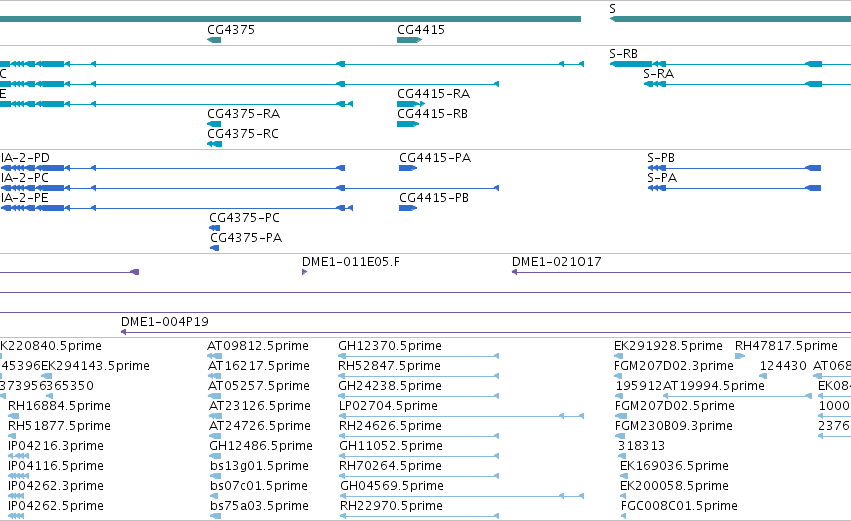851x521 pixels.
Task: Select EST EK291928.5prime
Action: click(668, 346)
